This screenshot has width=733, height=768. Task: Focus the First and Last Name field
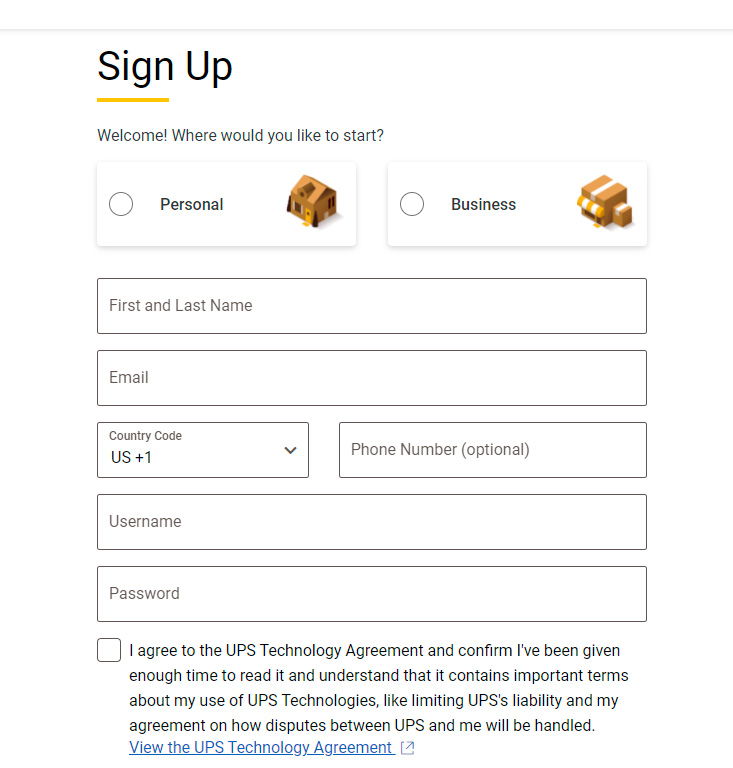372,306
